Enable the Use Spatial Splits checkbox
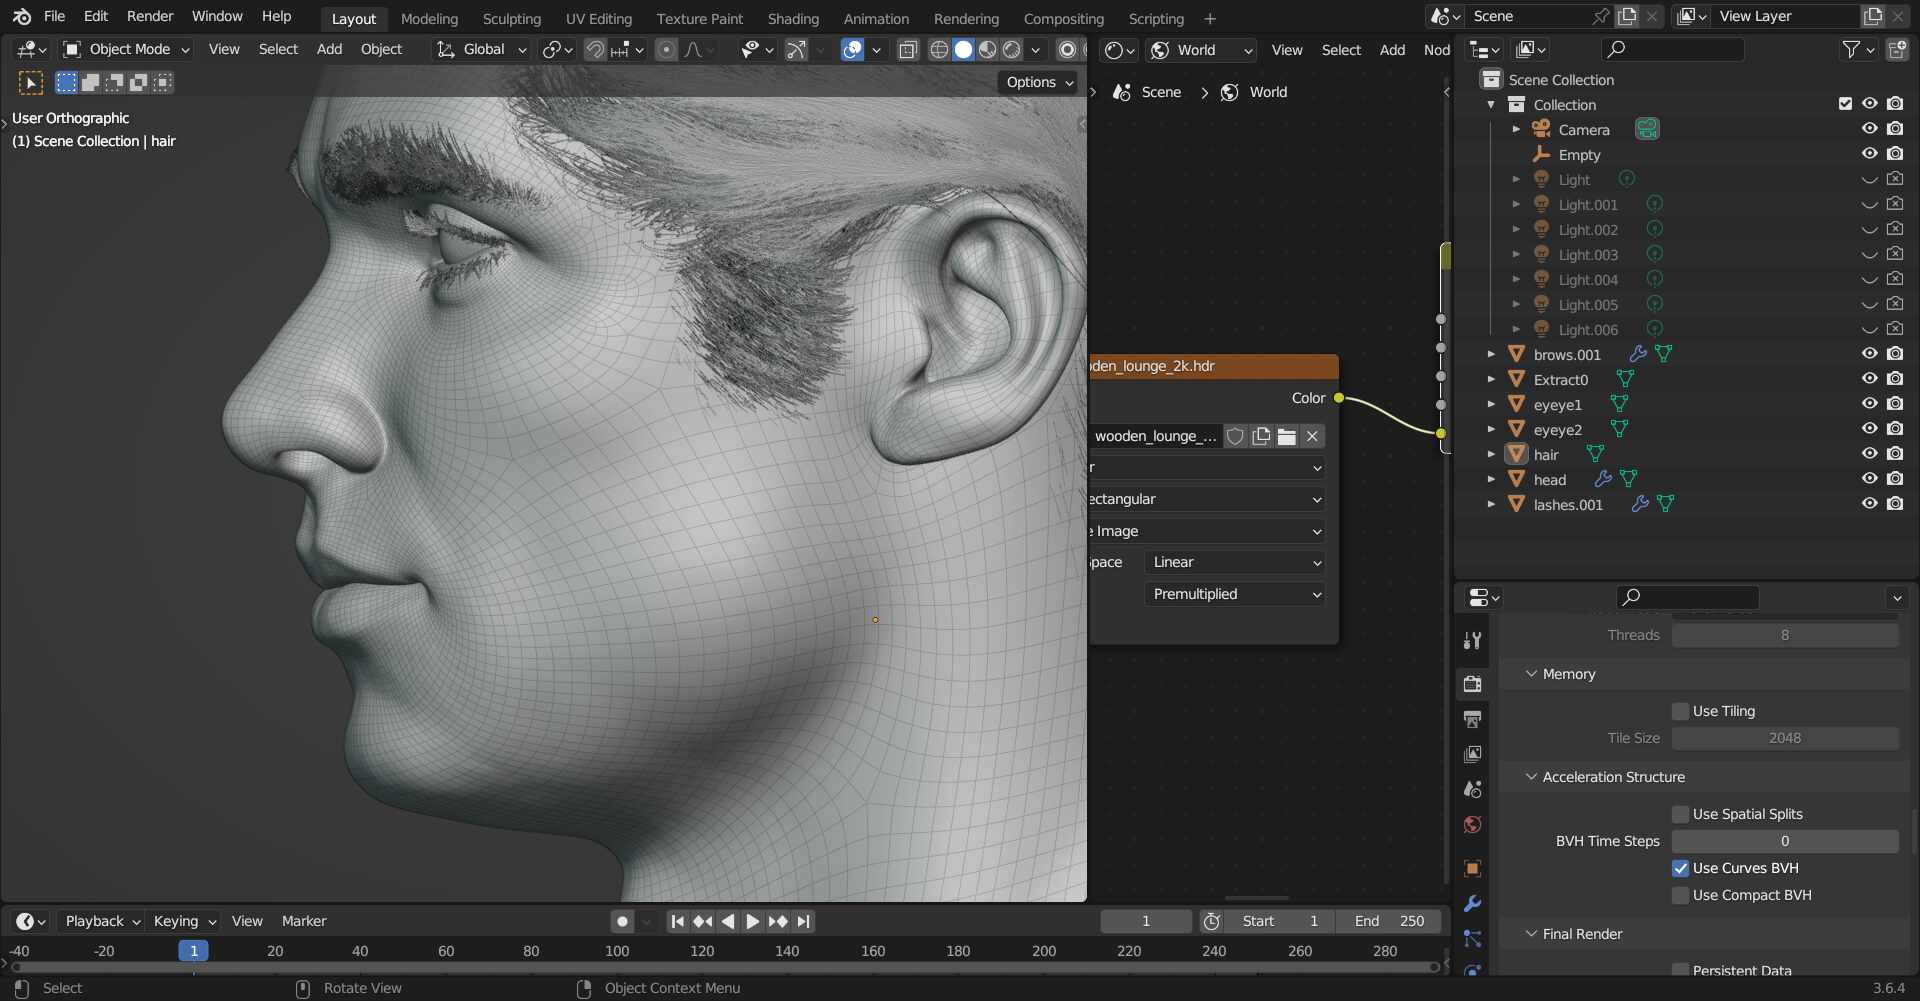Screen dimensions: 1920x1001 (x=1681, y=814)
